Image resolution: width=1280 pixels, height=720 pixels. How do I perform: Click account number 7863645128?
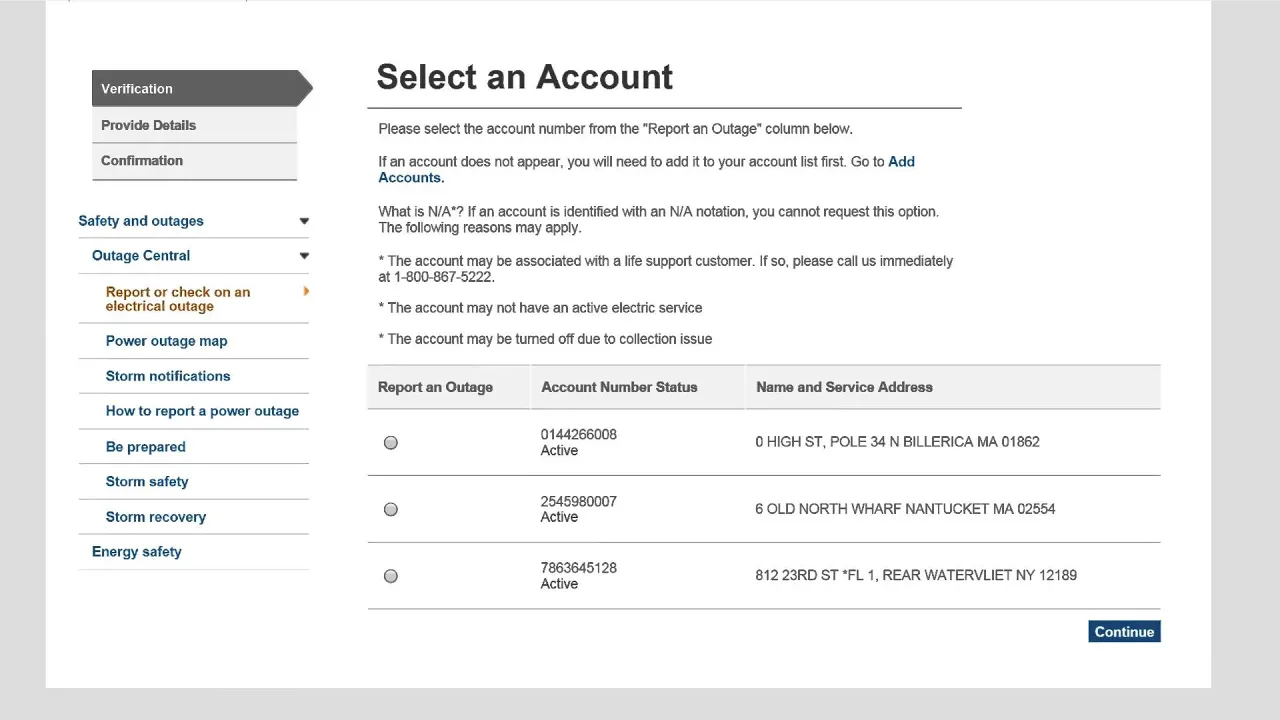[579, 568]
